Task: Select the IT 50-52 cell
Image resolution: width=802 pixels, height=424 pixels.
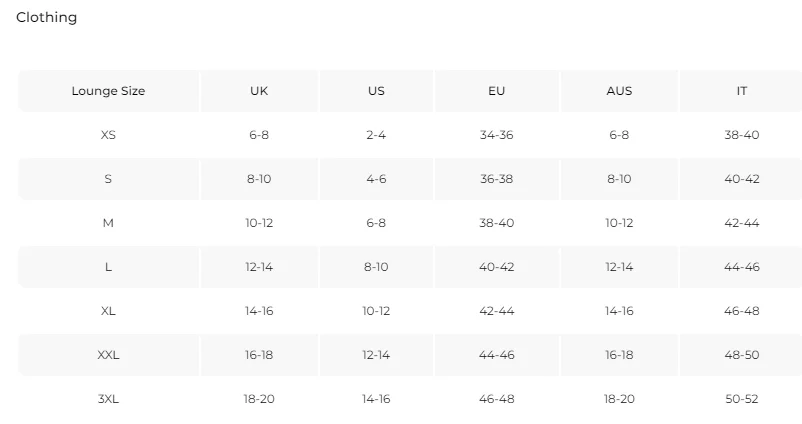Action: click(742, 399)
